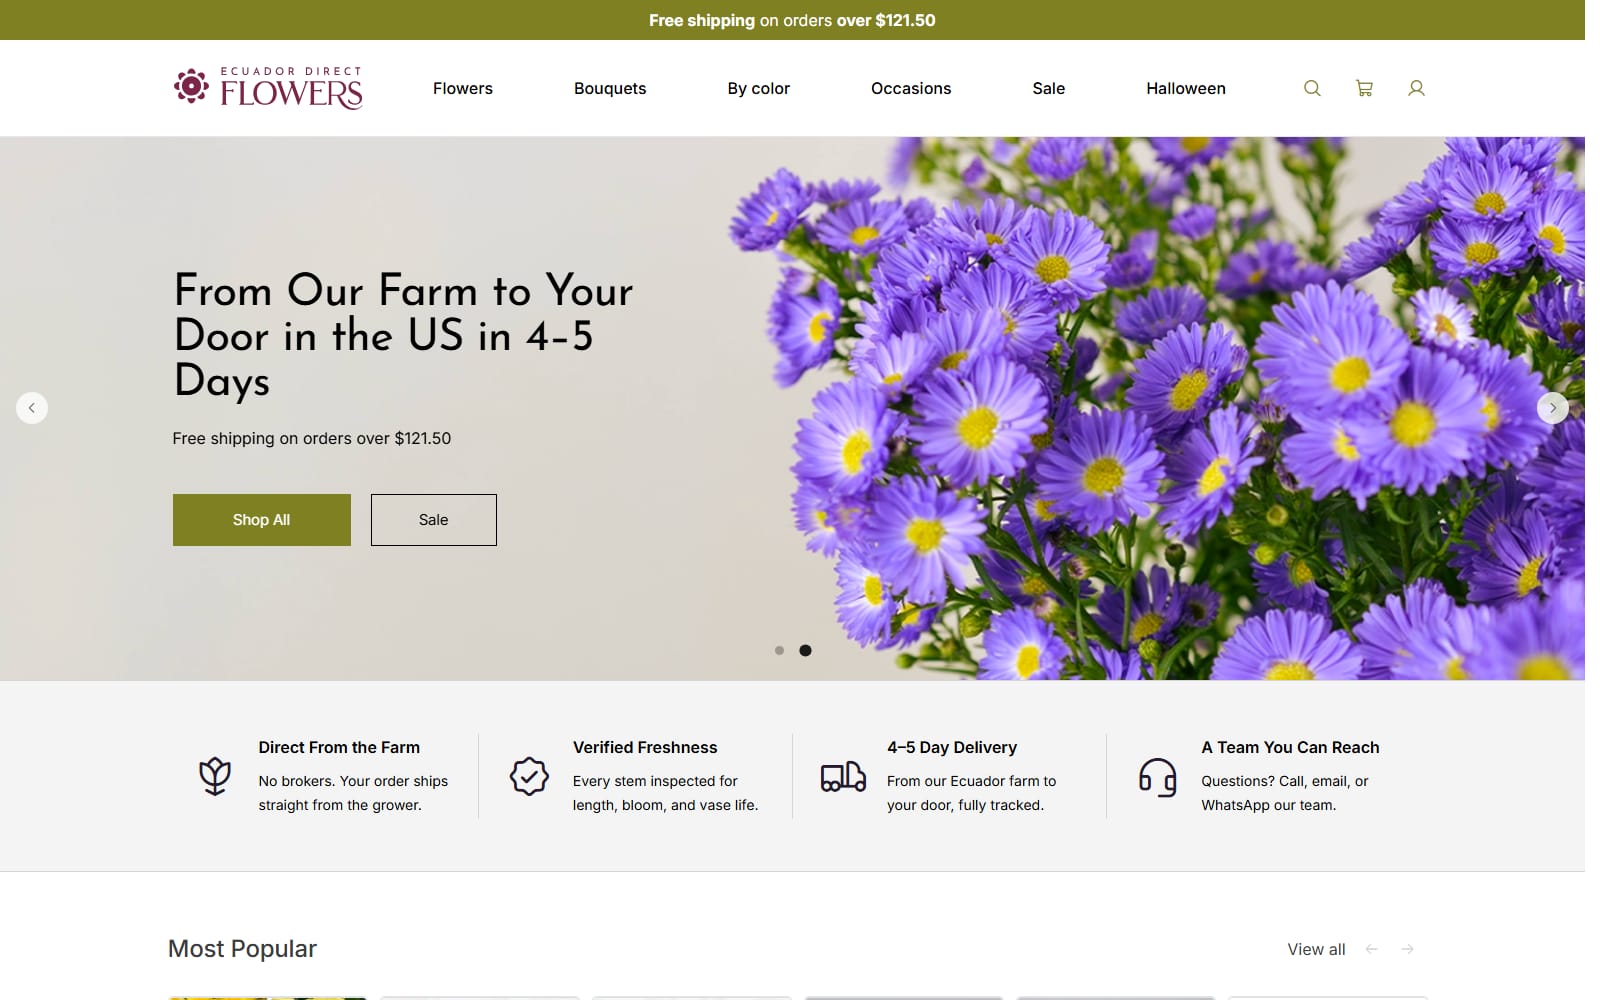Open the shopping cart icon
Screen dimensions: 1600x1000
[1364, 88]
